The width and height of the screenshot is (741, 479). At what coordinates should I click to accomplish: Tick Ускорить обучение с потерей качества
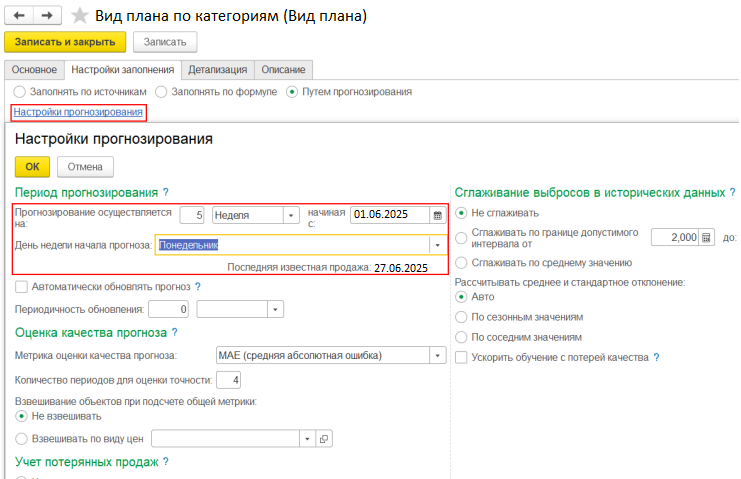click(461, 357)
